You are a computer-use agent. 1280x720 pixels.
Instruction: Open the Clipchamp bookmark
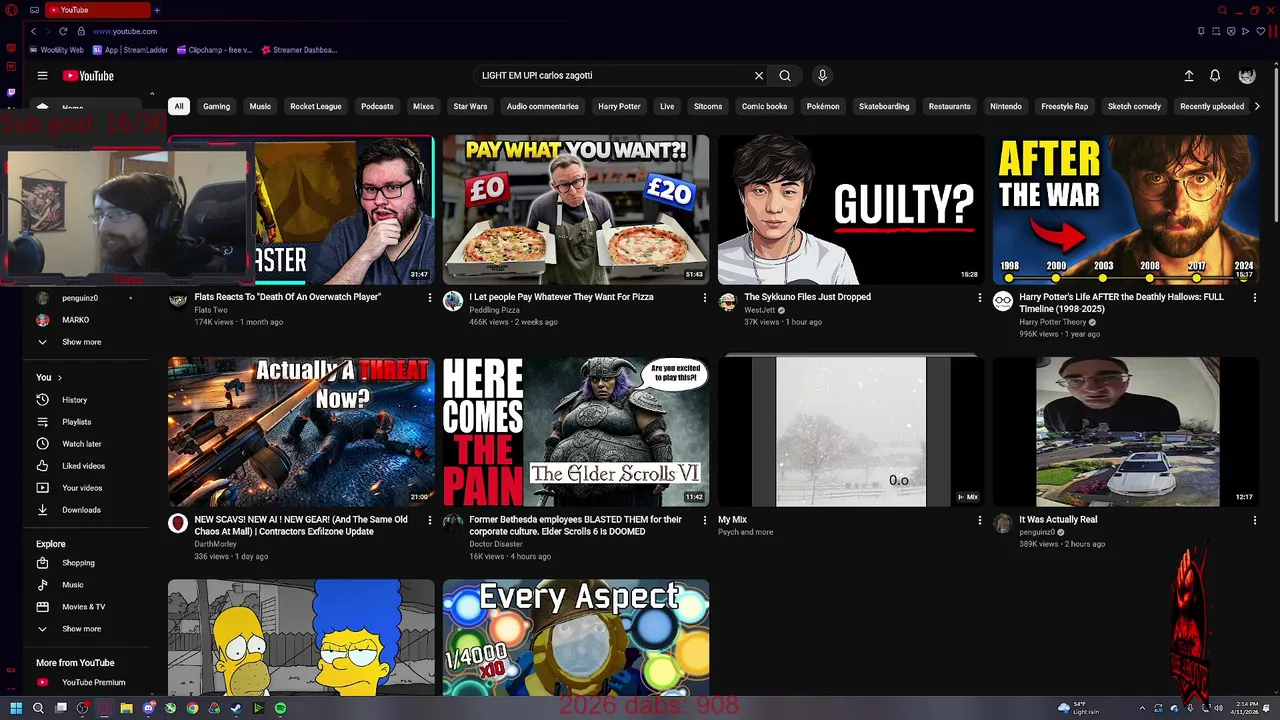(214, 50)
